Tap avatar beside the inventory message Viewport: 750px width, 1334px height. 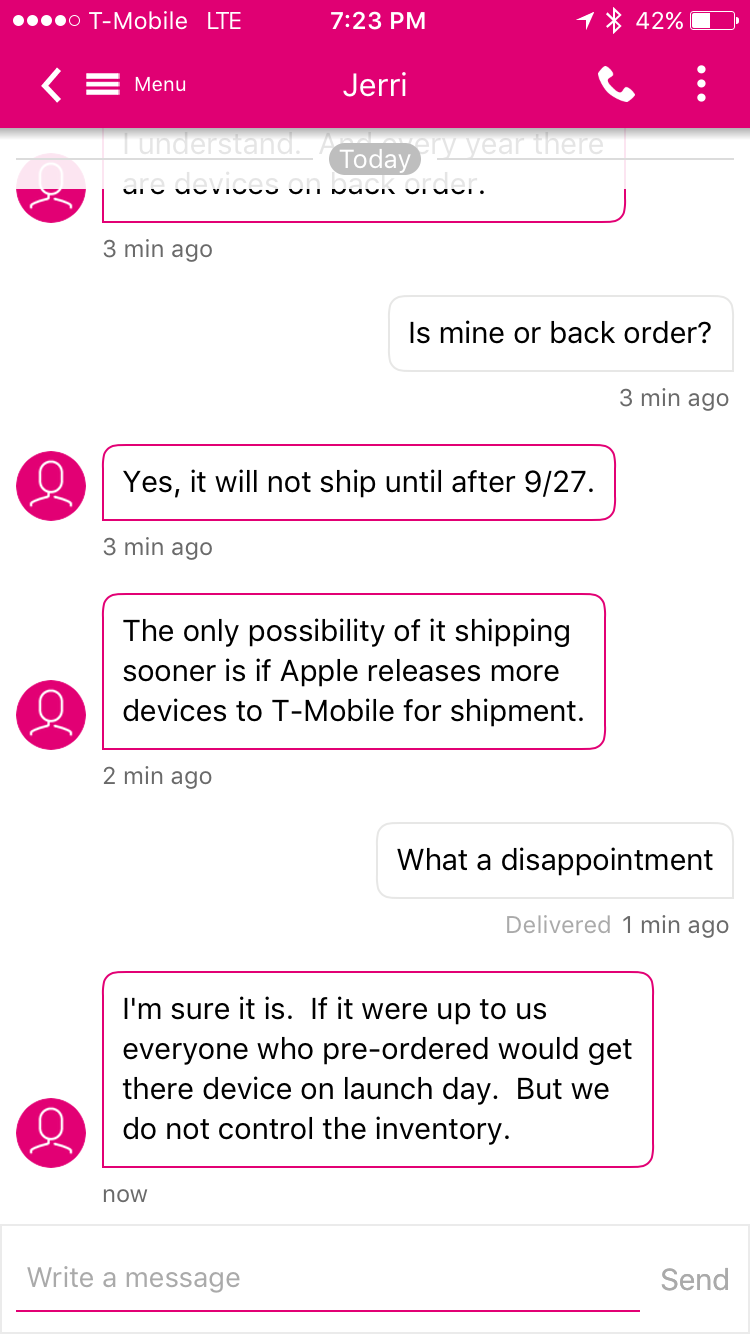pos(51,1133)
